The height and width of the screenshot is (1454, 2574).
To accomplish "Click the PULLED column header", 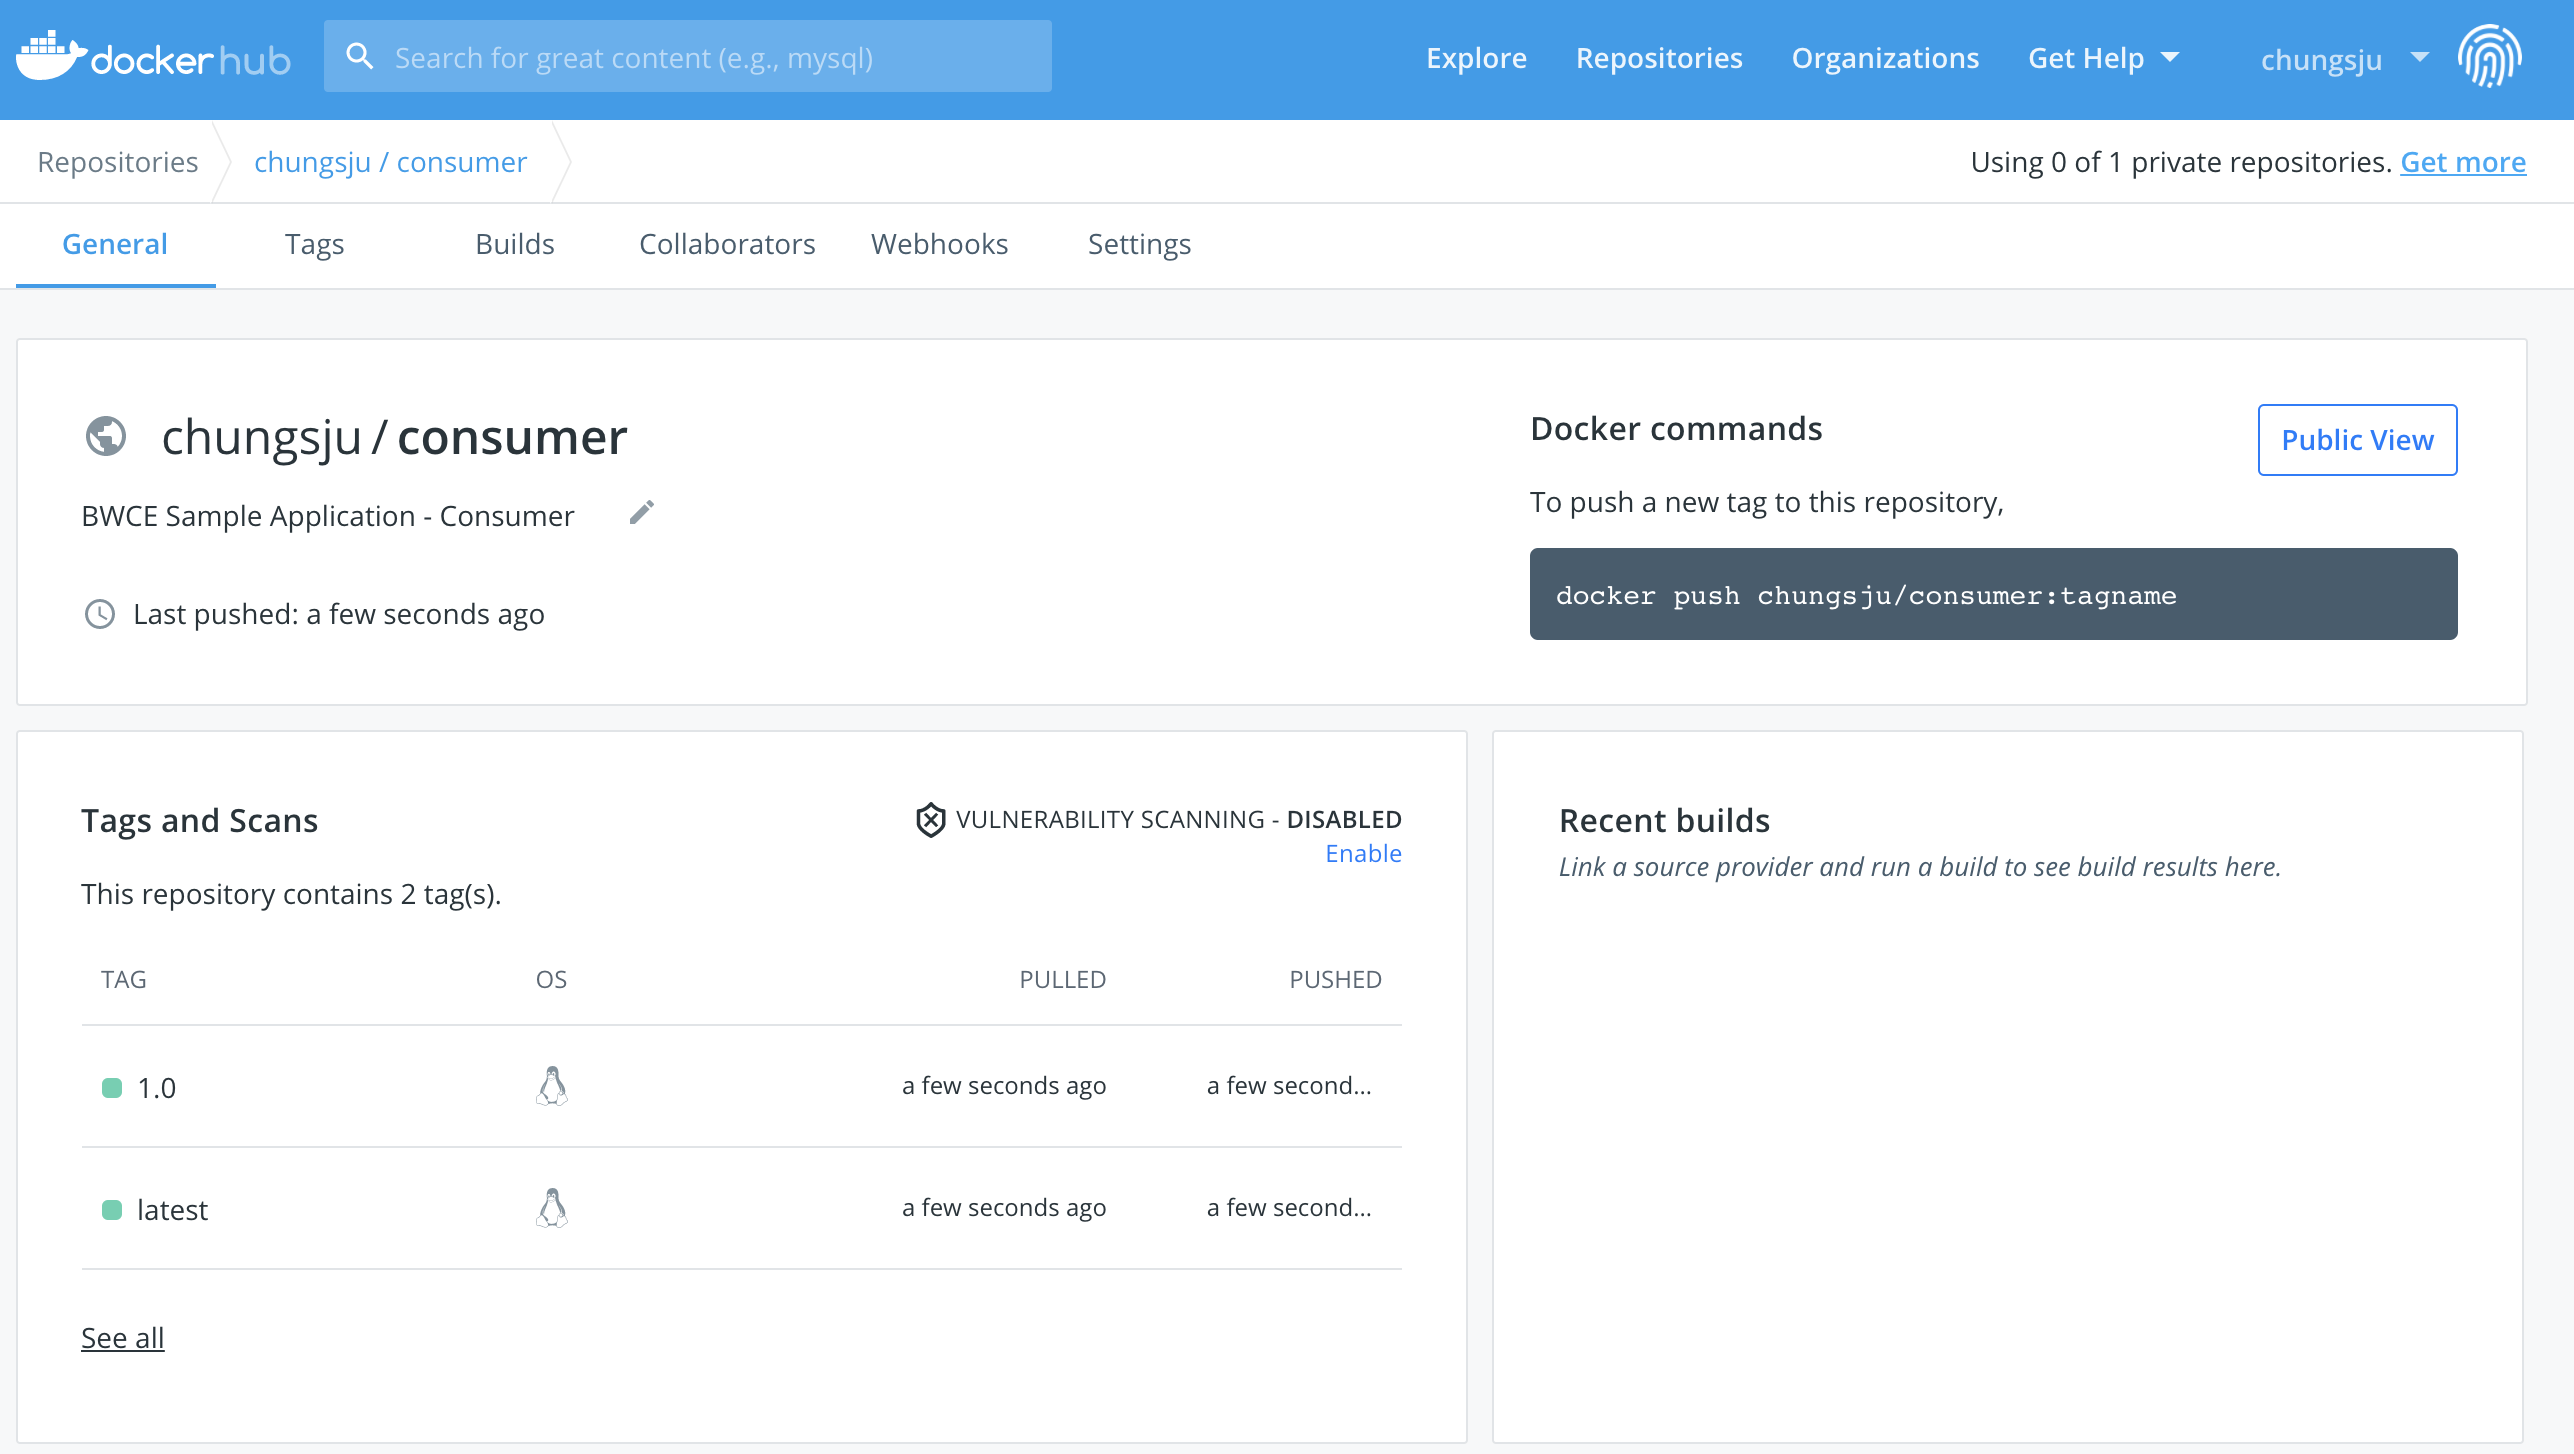I will pyautogui.click(x=1062, y=980).
